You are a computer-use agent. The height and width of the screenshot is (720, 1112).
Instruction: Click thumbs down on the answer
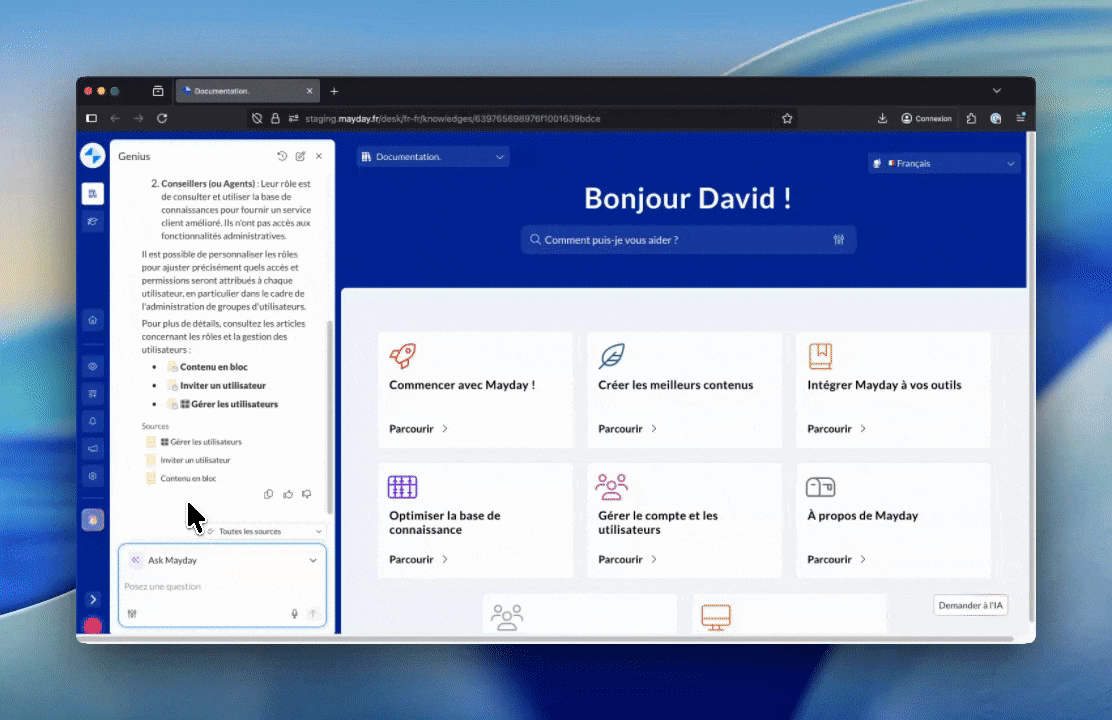(x=306, y=494)
